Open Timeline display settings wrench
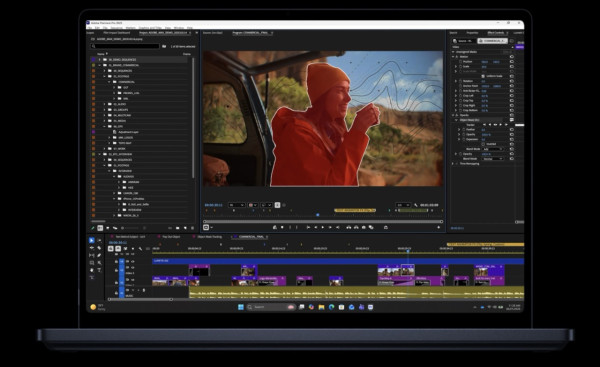Screen dimensions: 600x367 click(x=140, y=249)
